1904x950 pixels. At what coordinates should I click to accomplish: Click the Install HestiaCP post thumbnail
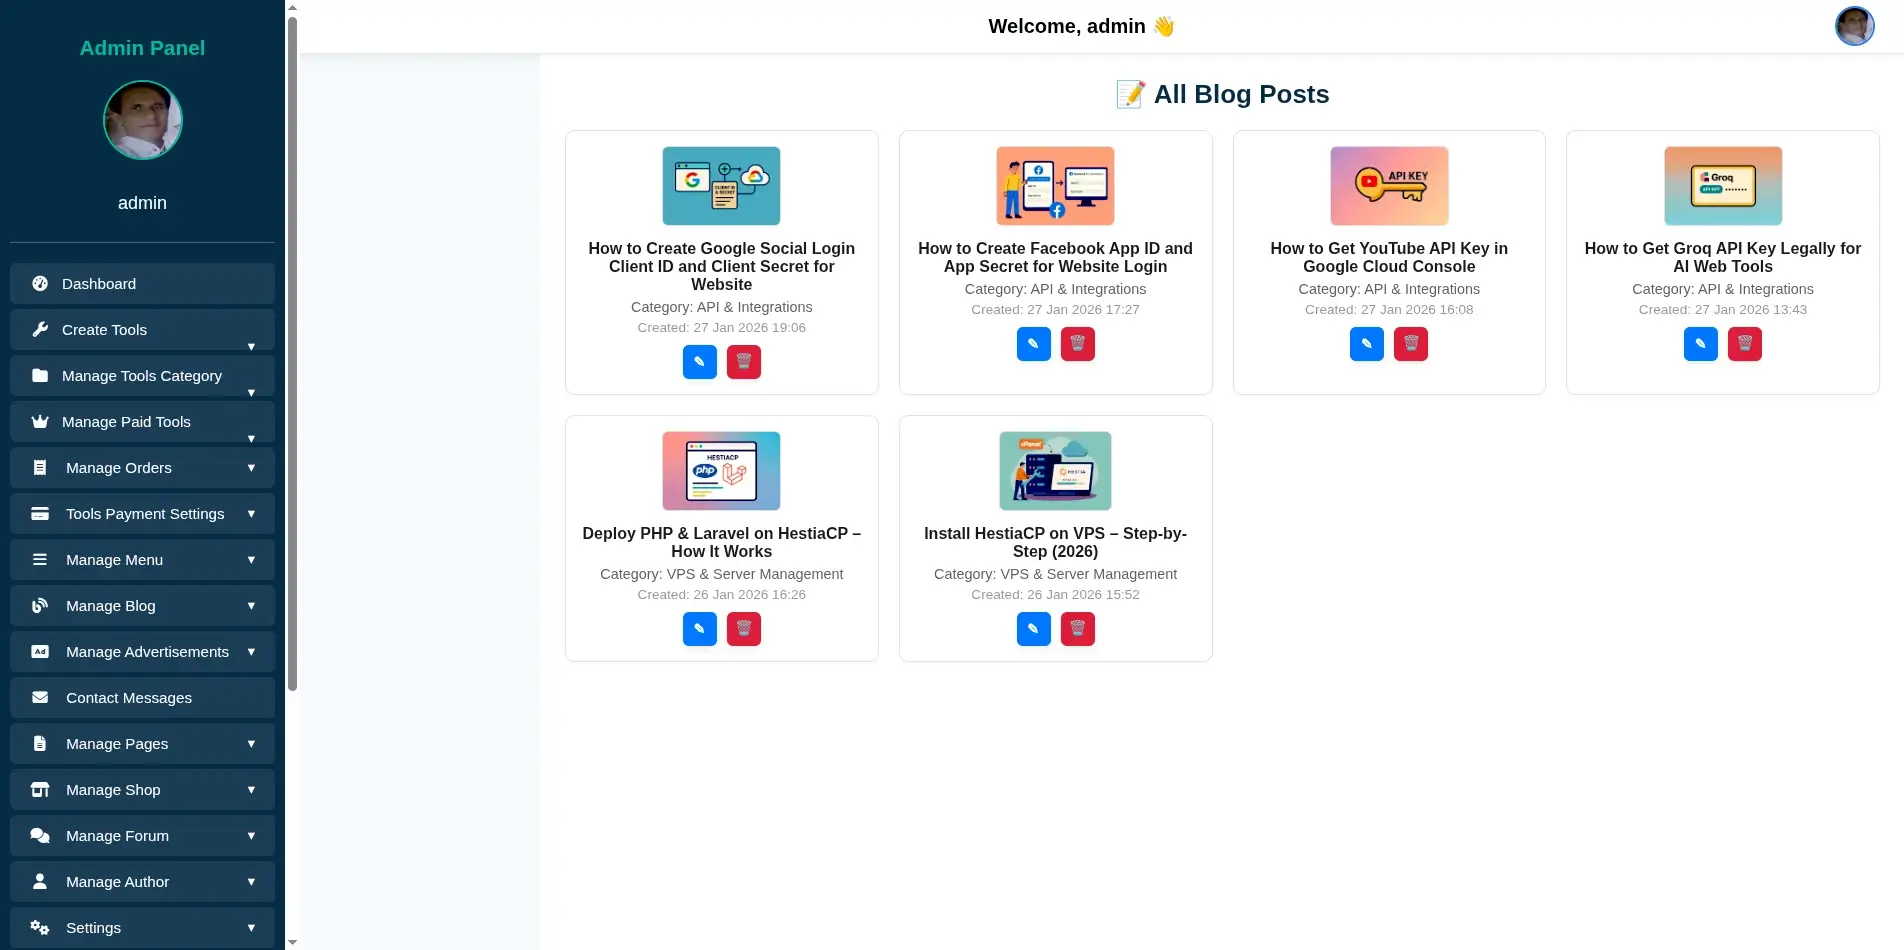pyautogui.click(x=1055, y=470)
